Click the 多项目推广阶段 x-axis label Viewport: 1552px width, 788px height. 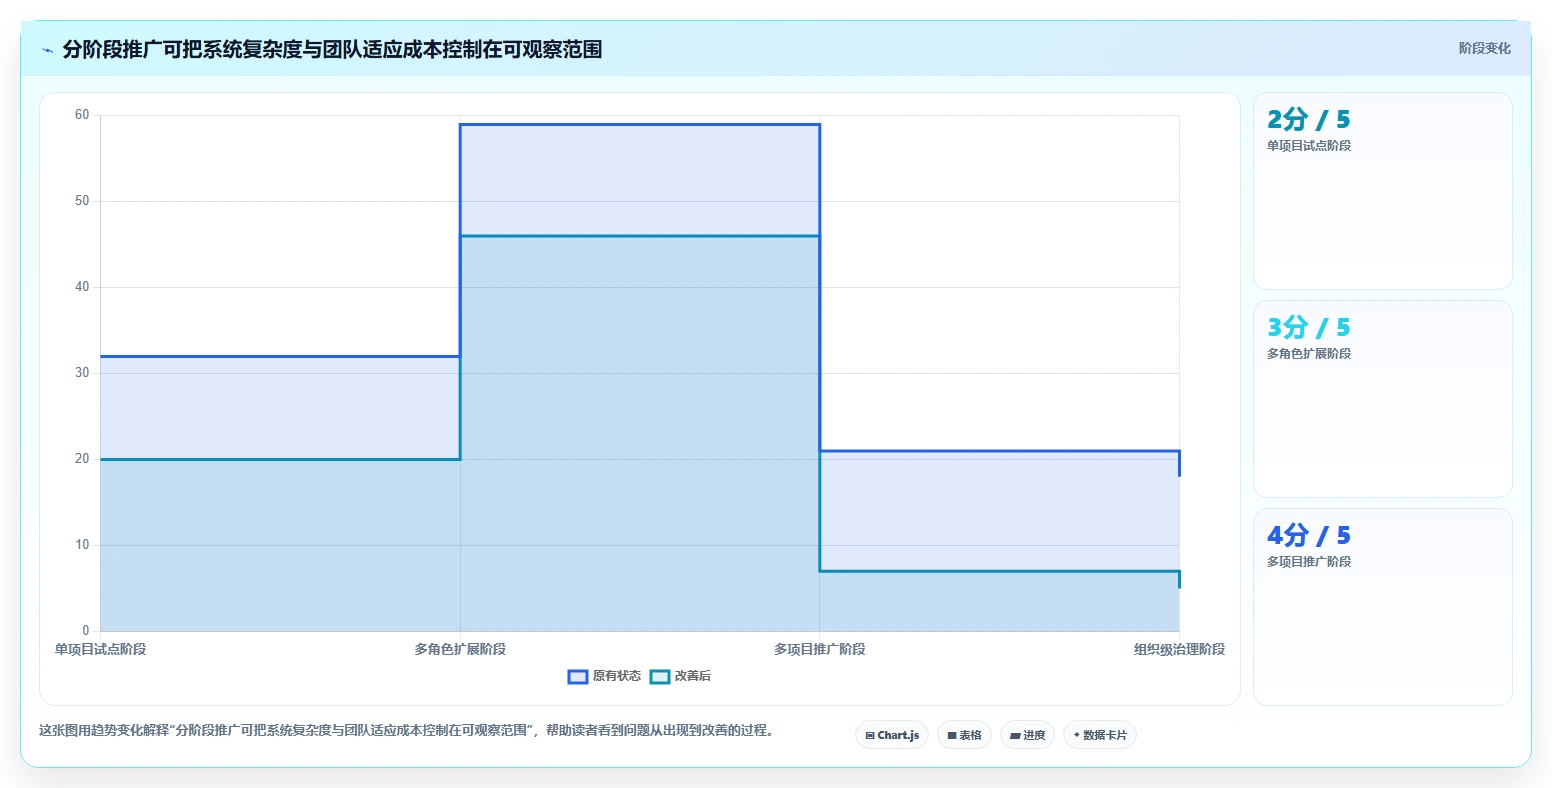click(820, 649)
